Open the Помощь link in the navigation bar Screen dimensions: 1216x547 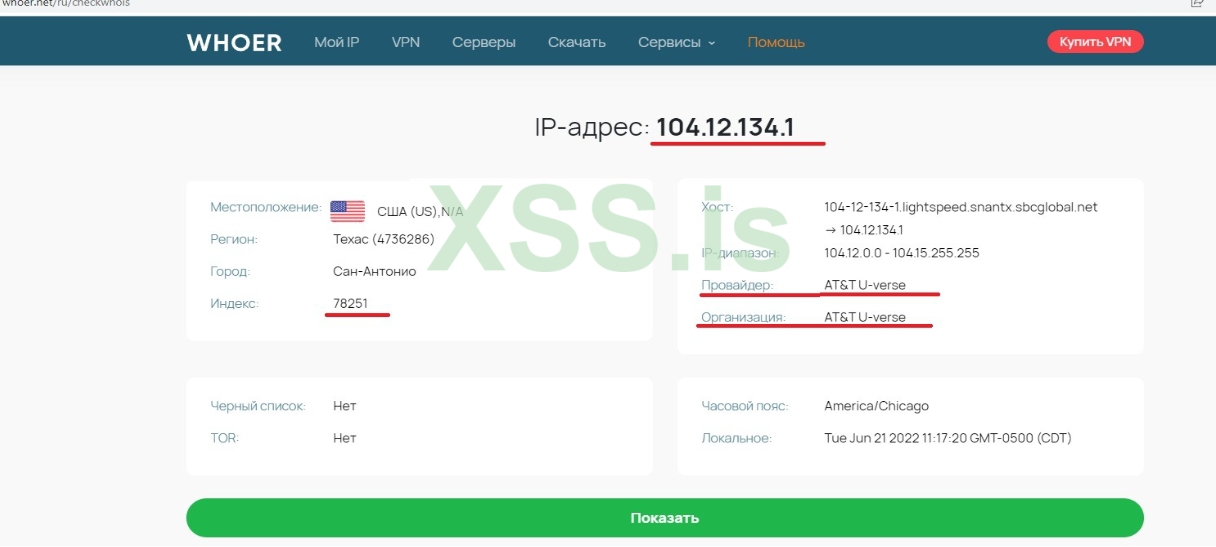[x=776, y=42]
